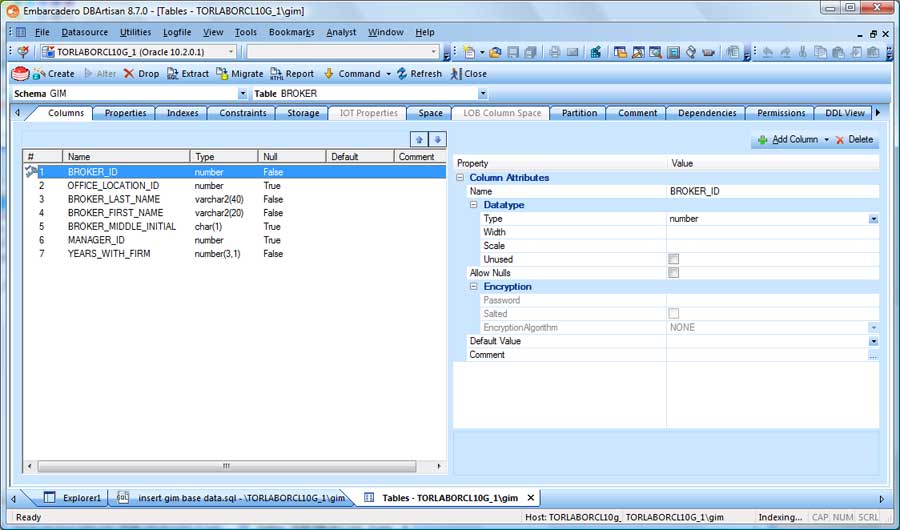
Task: Click the Type column header
Action: point(224,157)
